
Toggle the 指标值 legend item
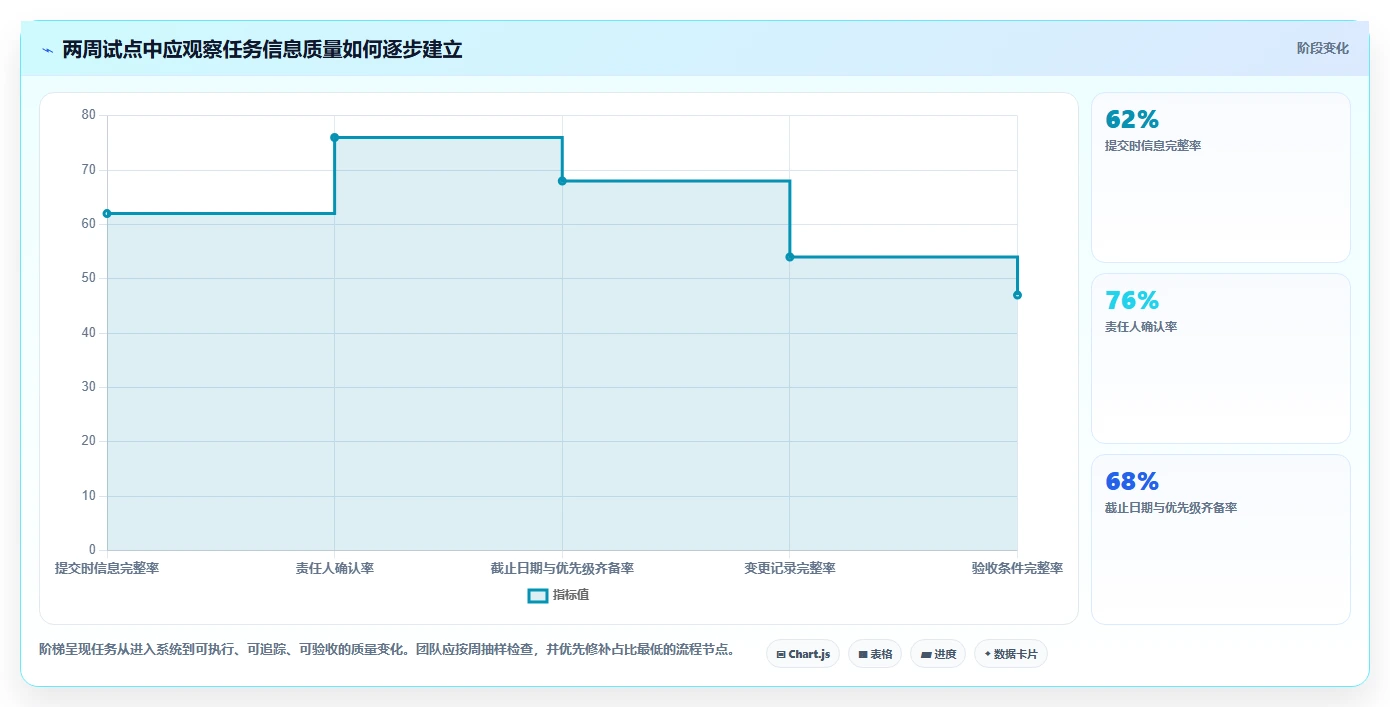[x=559, y=595]
